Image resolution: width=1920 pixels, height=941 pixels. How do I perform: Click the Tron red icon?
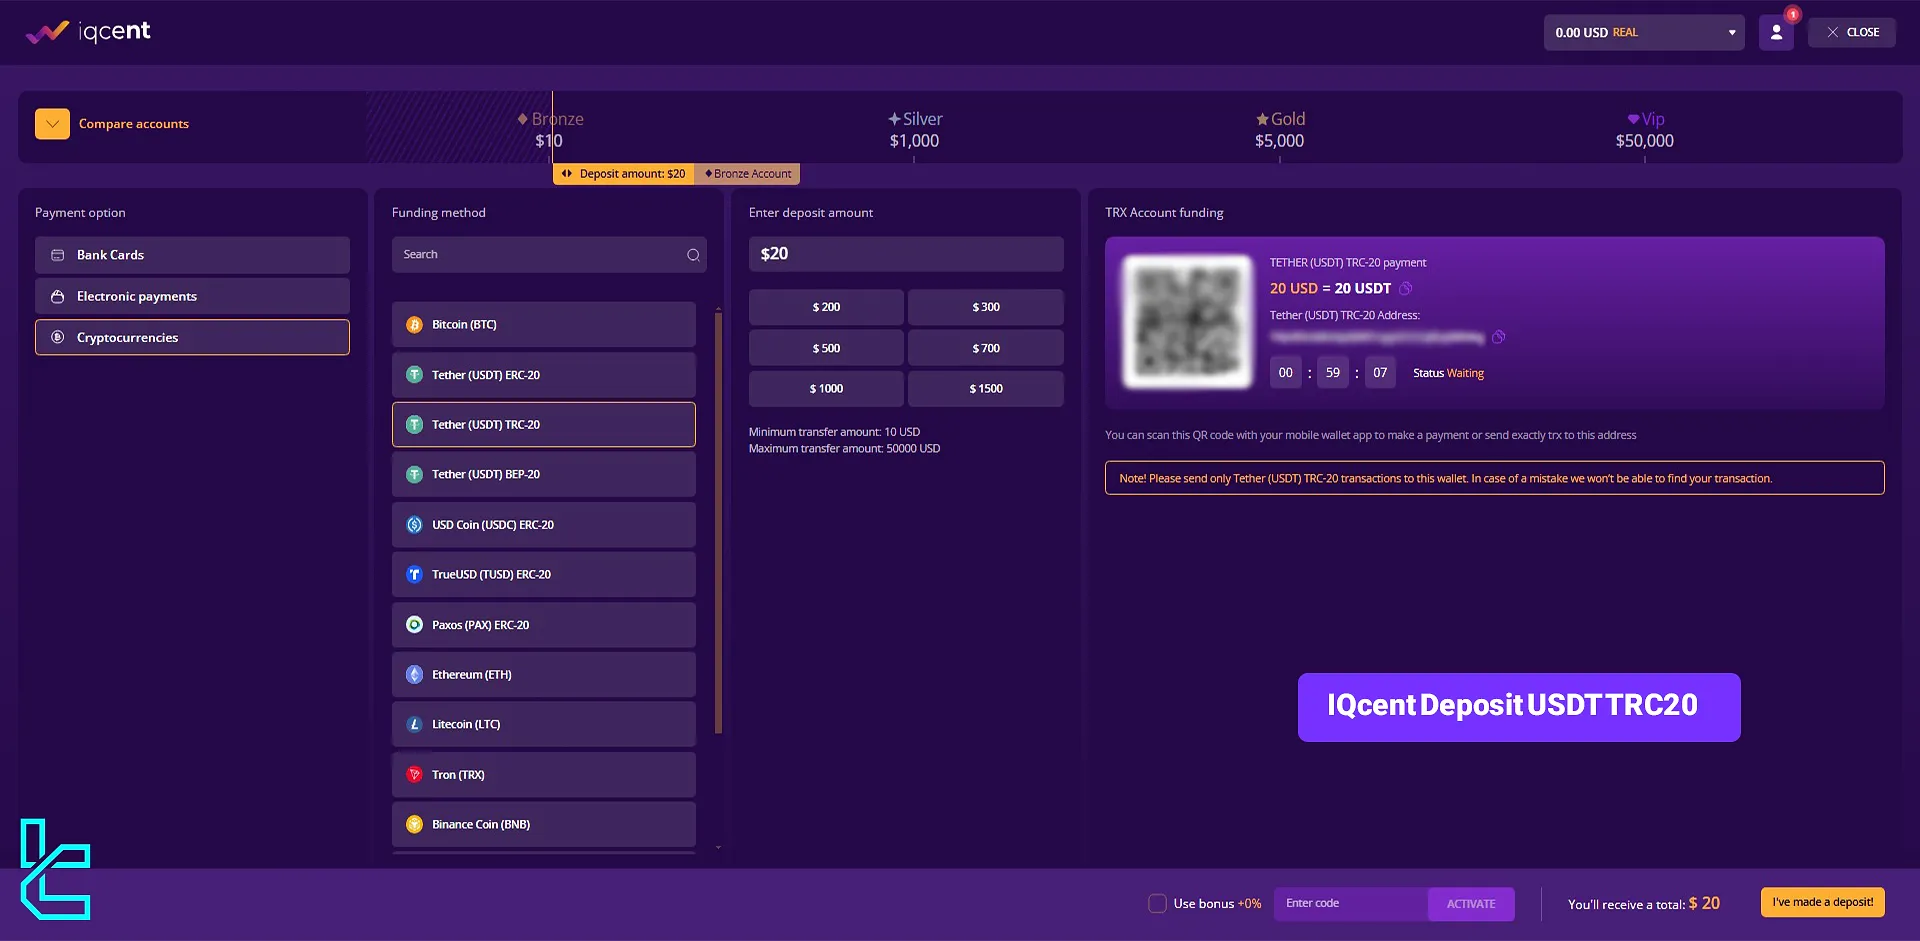pyautogui.click(x=414, y=775)
